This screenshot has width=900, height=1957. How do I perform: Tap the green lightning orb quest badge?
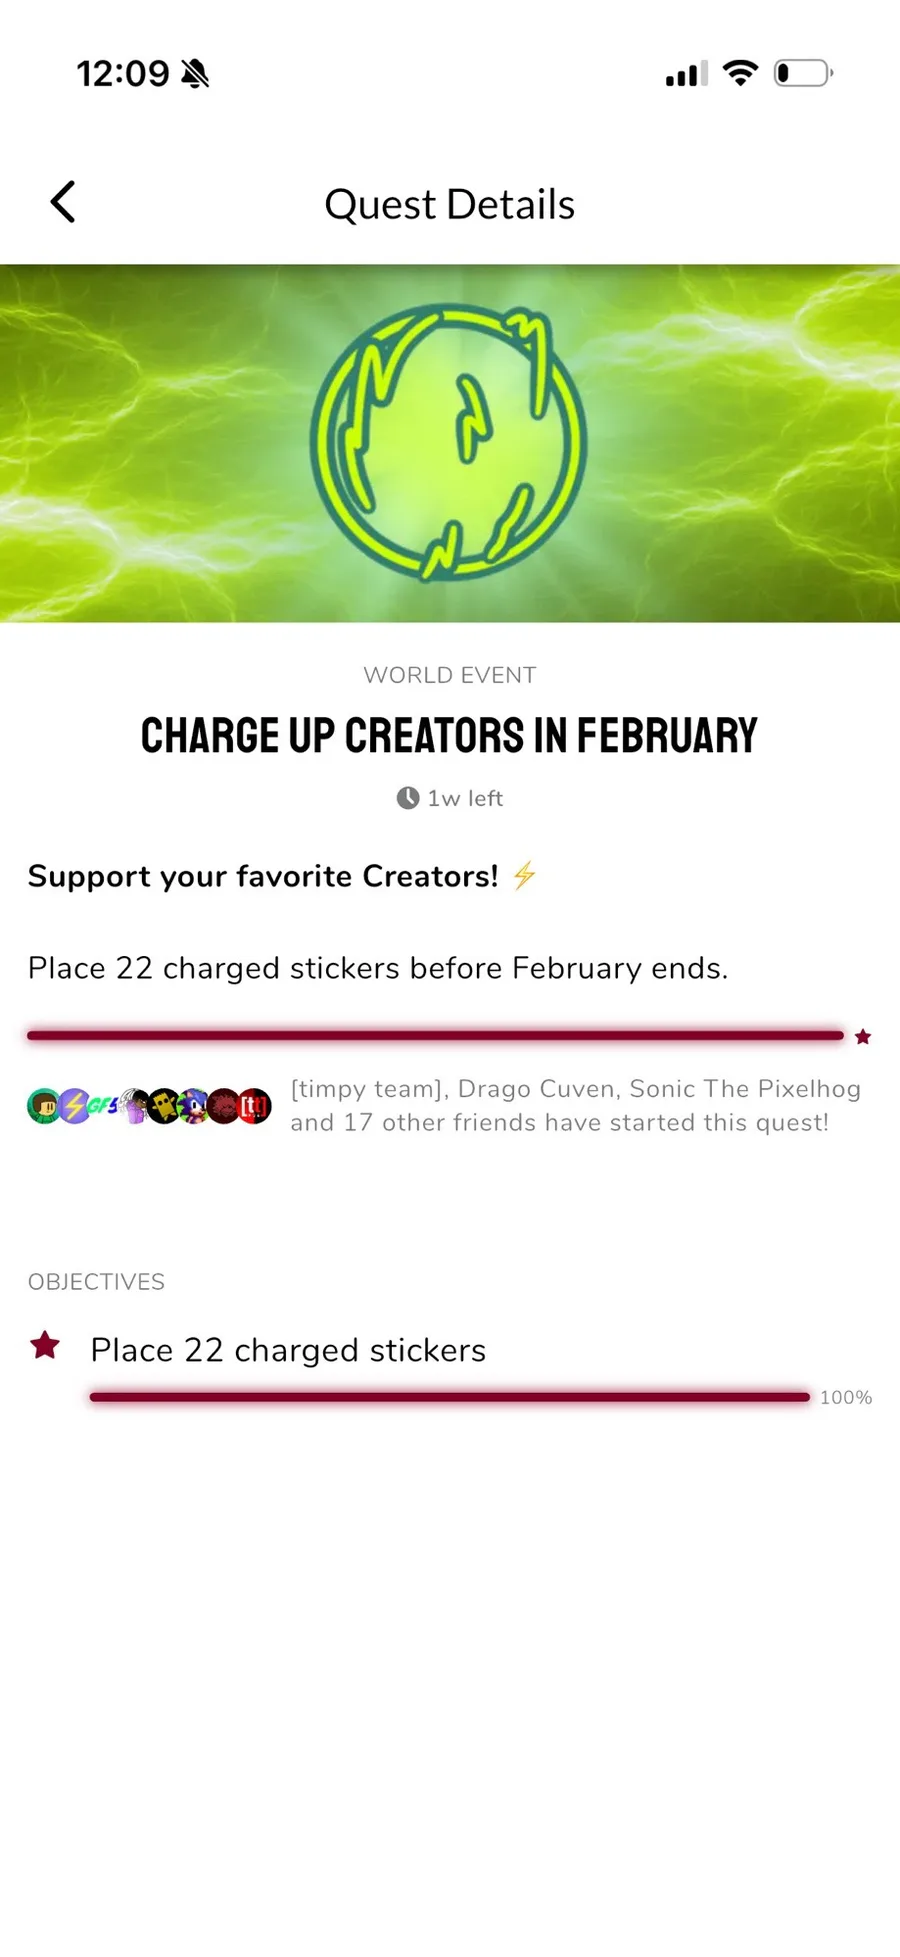coord(448,442)
